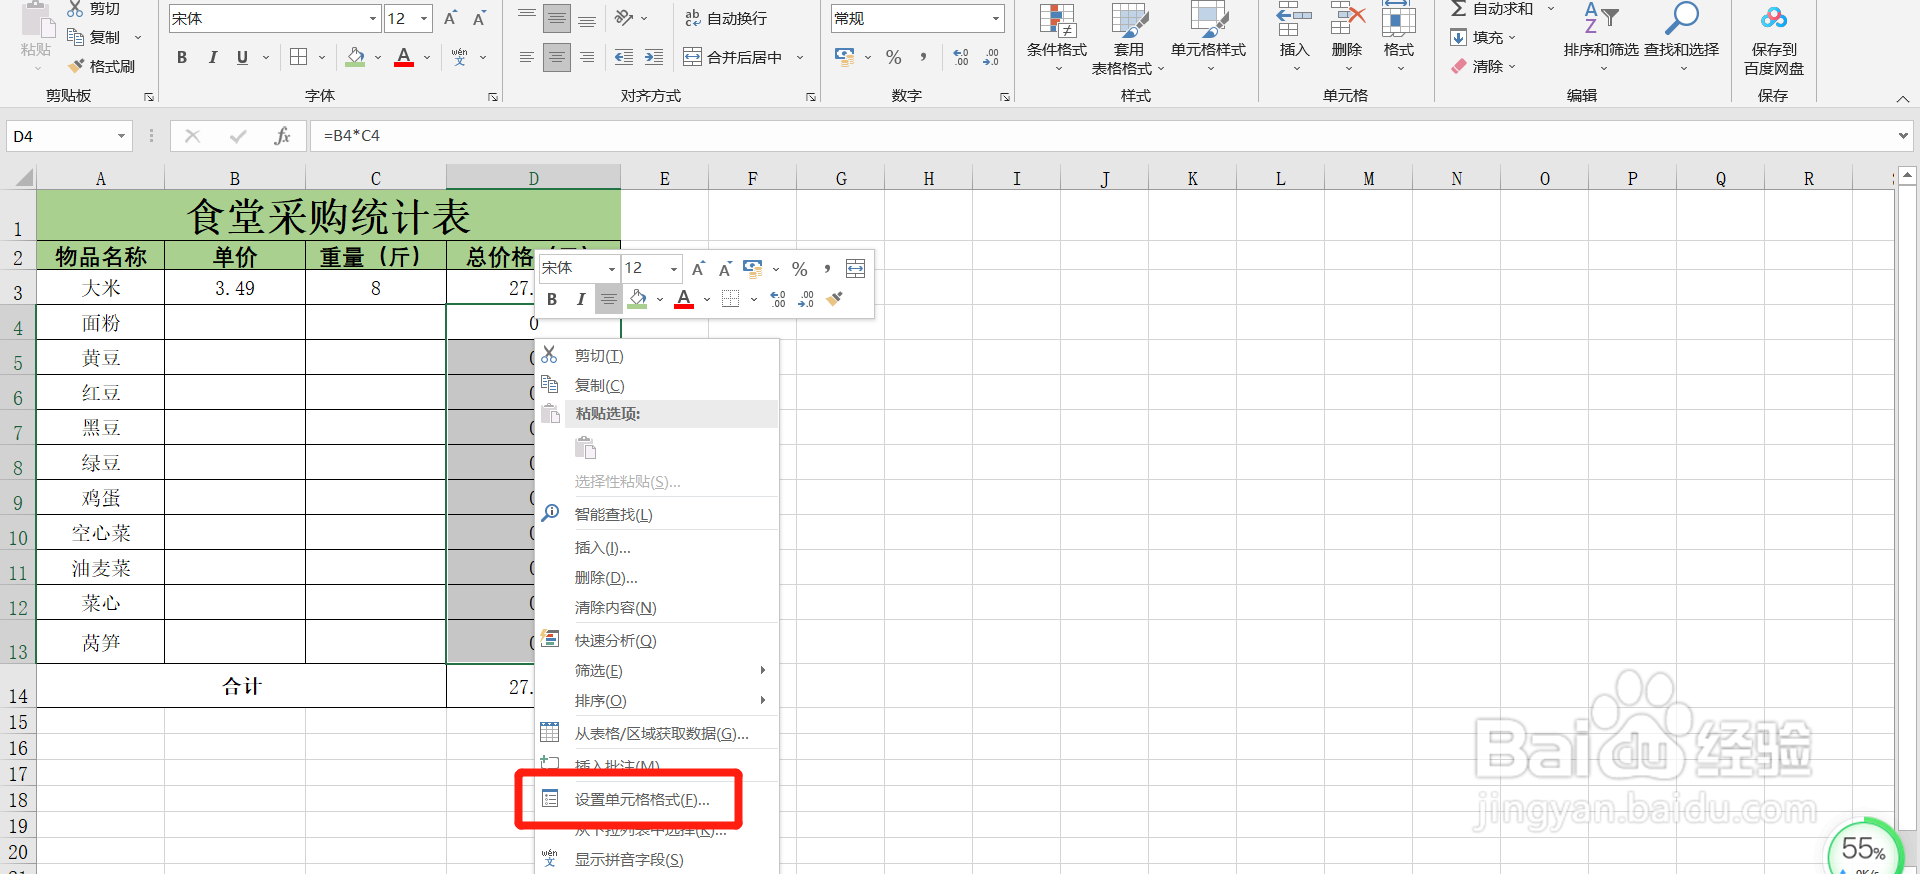This screenshot has width=1920, height=874.
Task: Click percent style in the mini toolbar
Action: (x=800, y=268)
